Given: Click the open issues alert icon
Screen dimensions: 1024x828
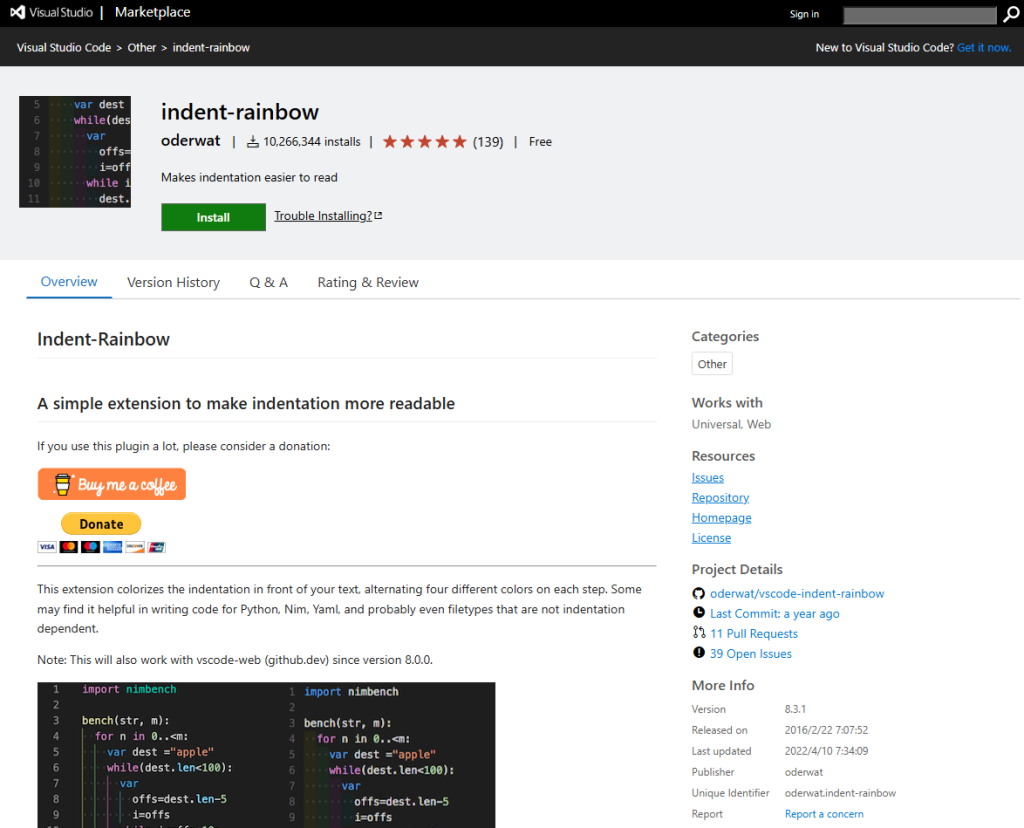Looking at the screenshot, I should [x=699, y=652].
